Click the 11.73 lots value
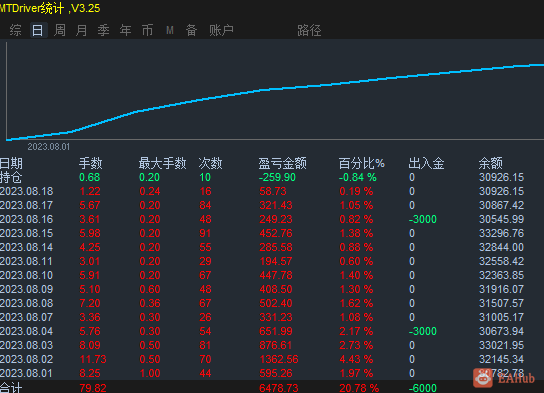The width and height of the screenshot is (544, 393). [93, 359]
